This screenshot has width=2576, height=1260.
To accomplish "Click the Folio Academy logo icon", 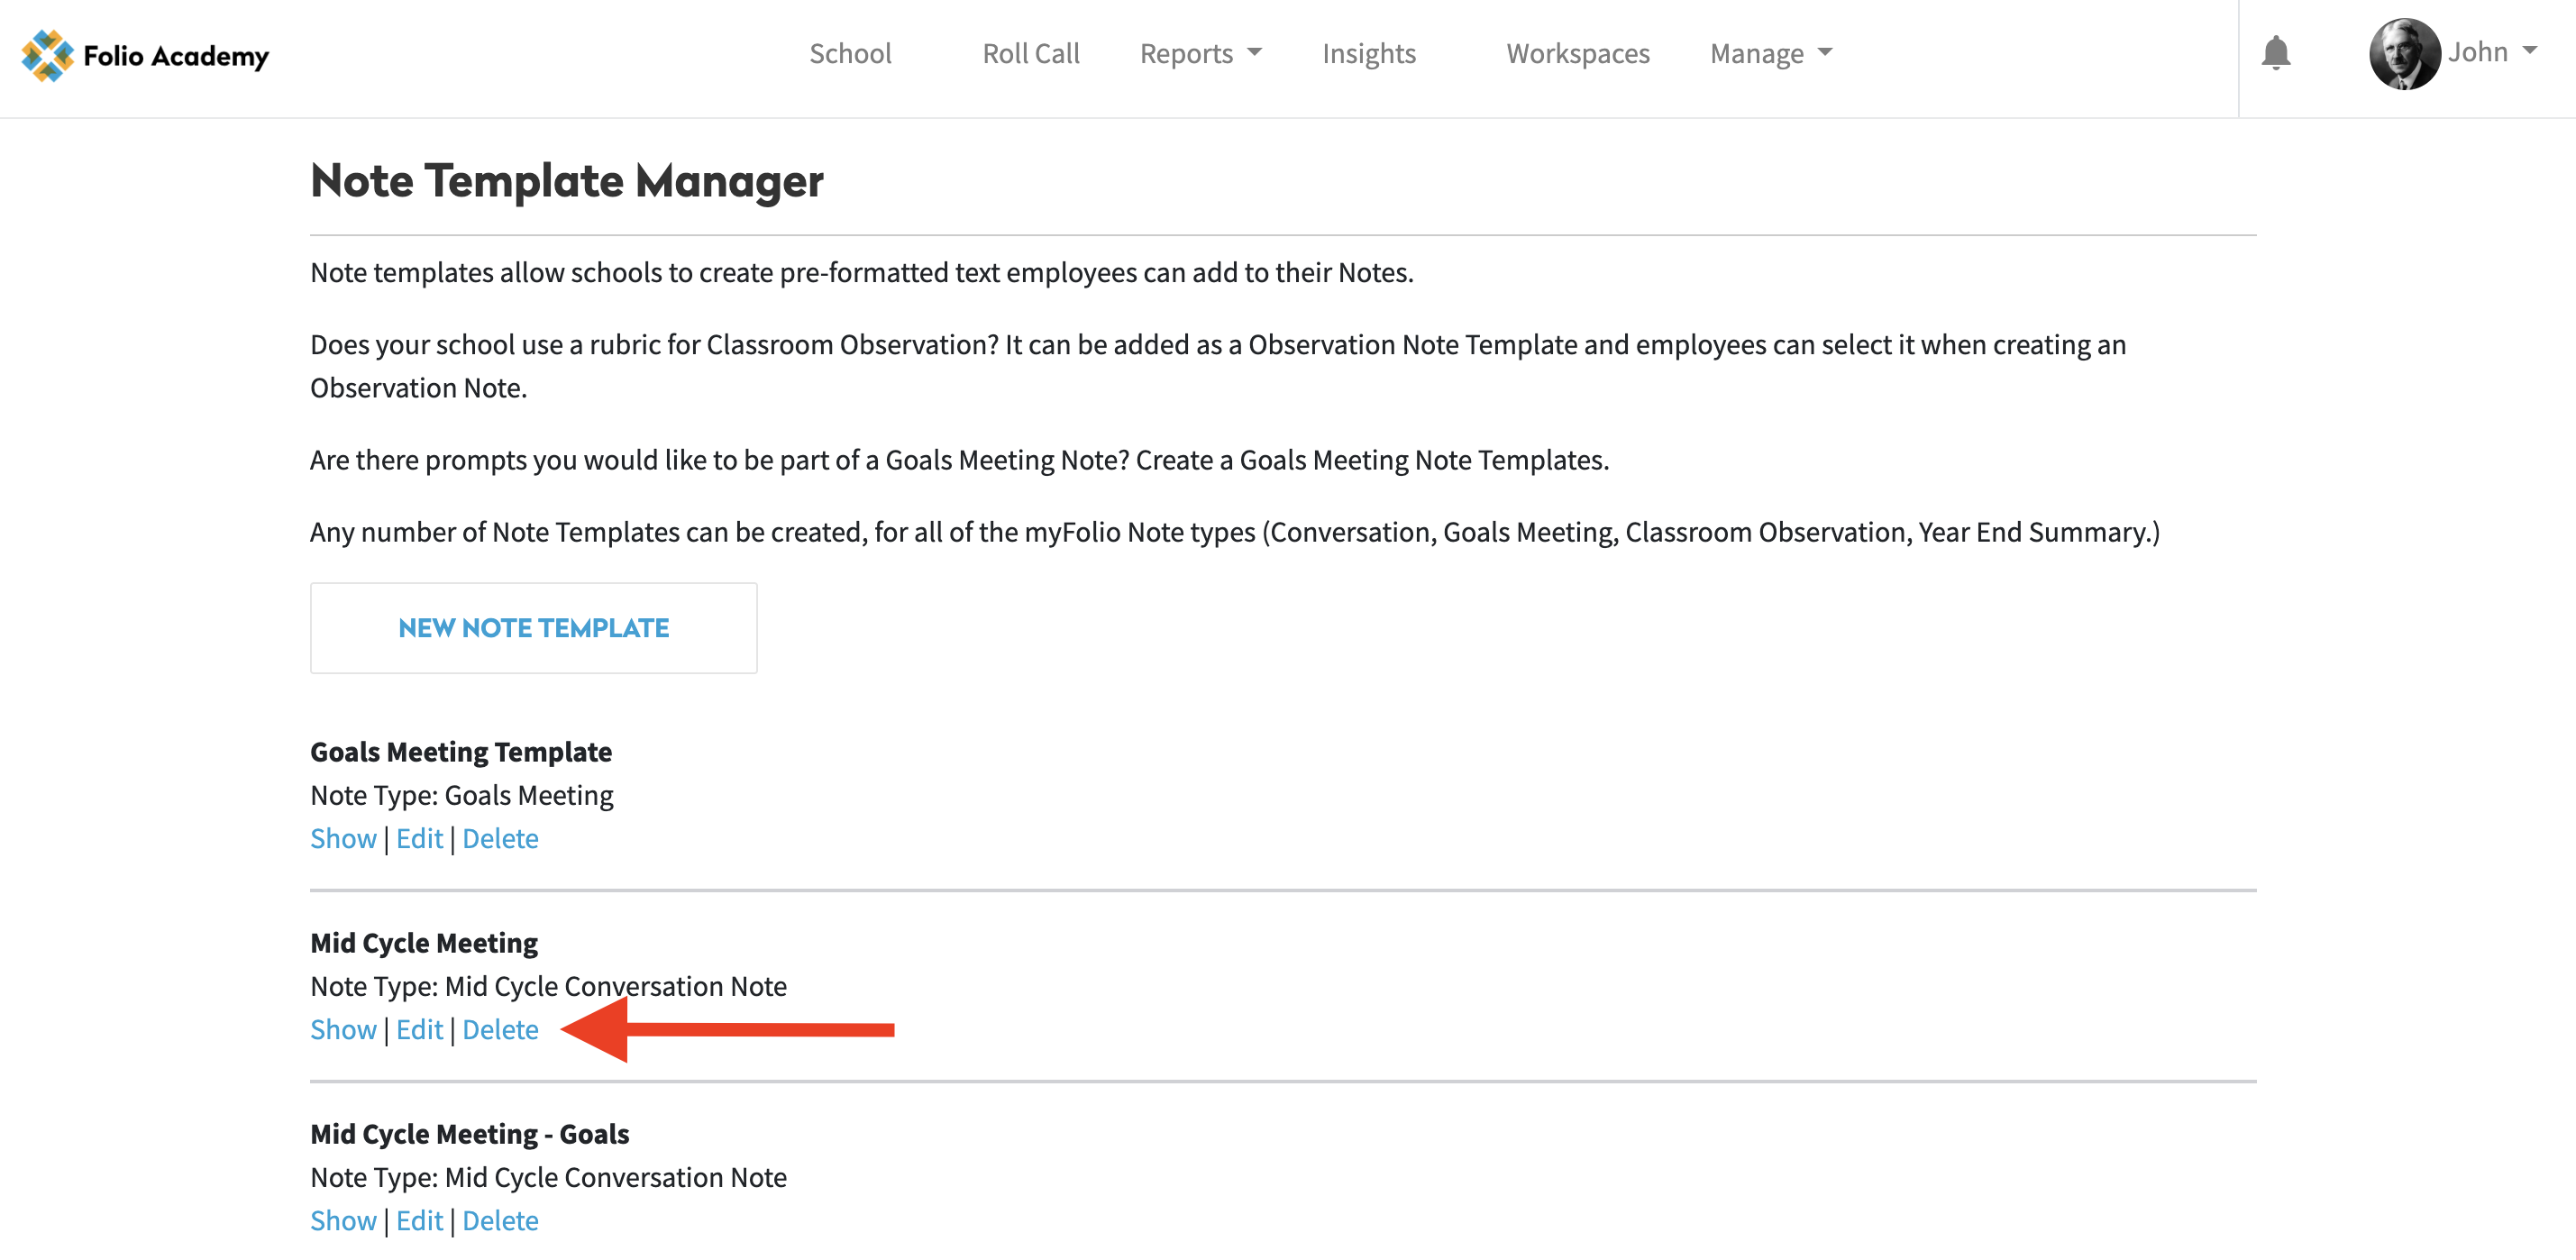I will [47, 55].
